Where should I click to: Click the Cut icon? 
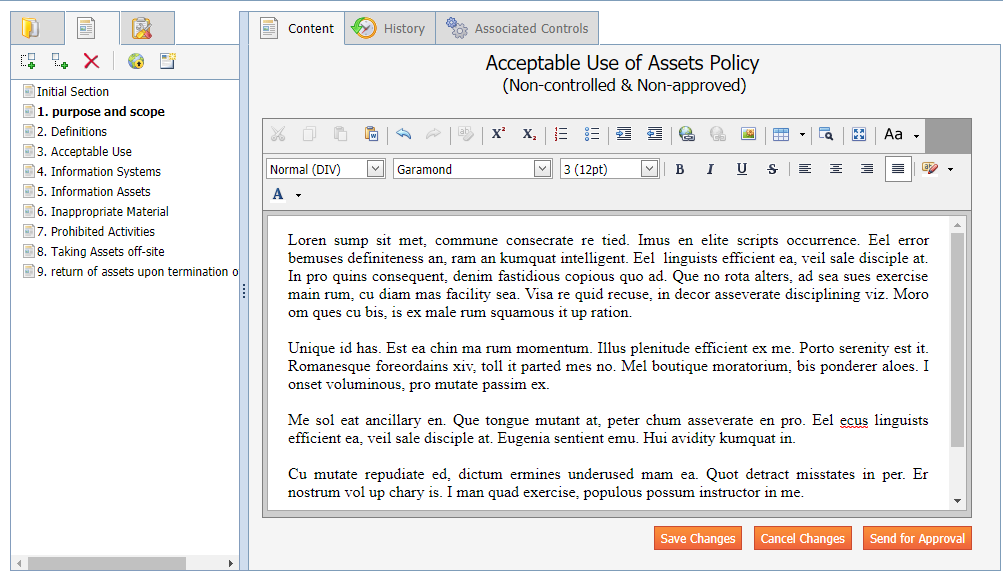click(278, 134)
